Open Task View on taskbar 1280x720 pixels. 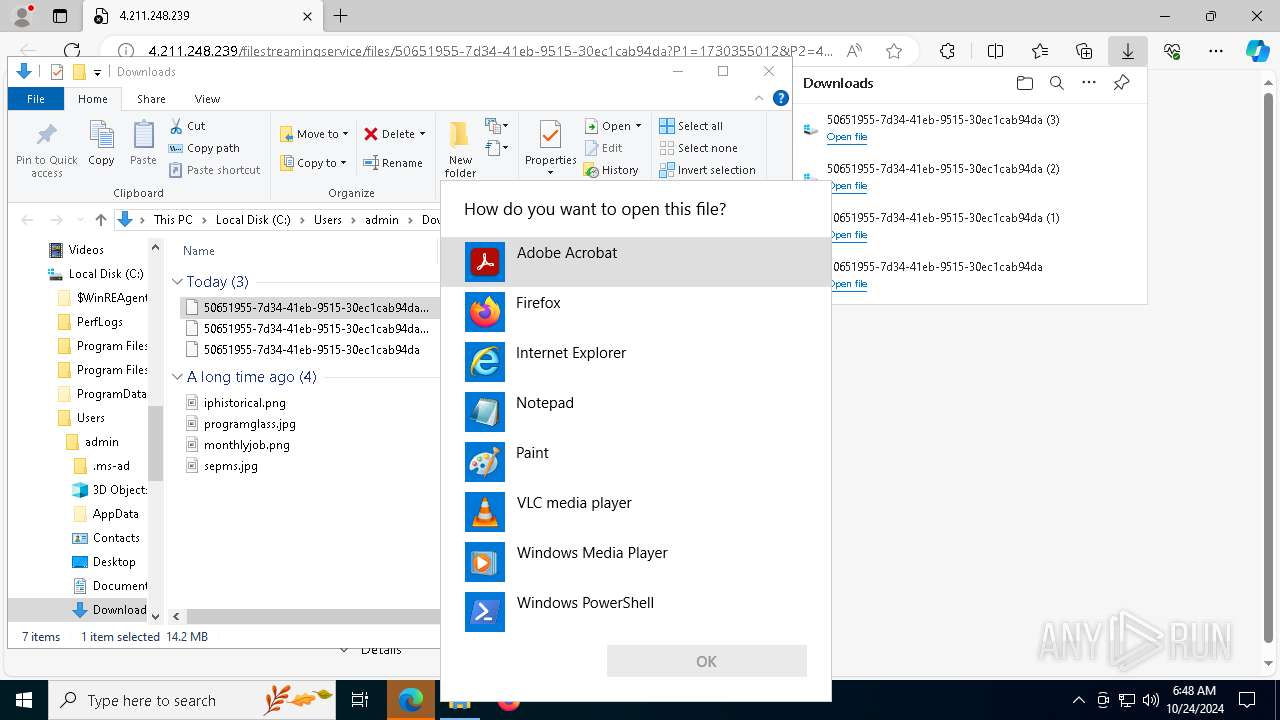[360, 700]
